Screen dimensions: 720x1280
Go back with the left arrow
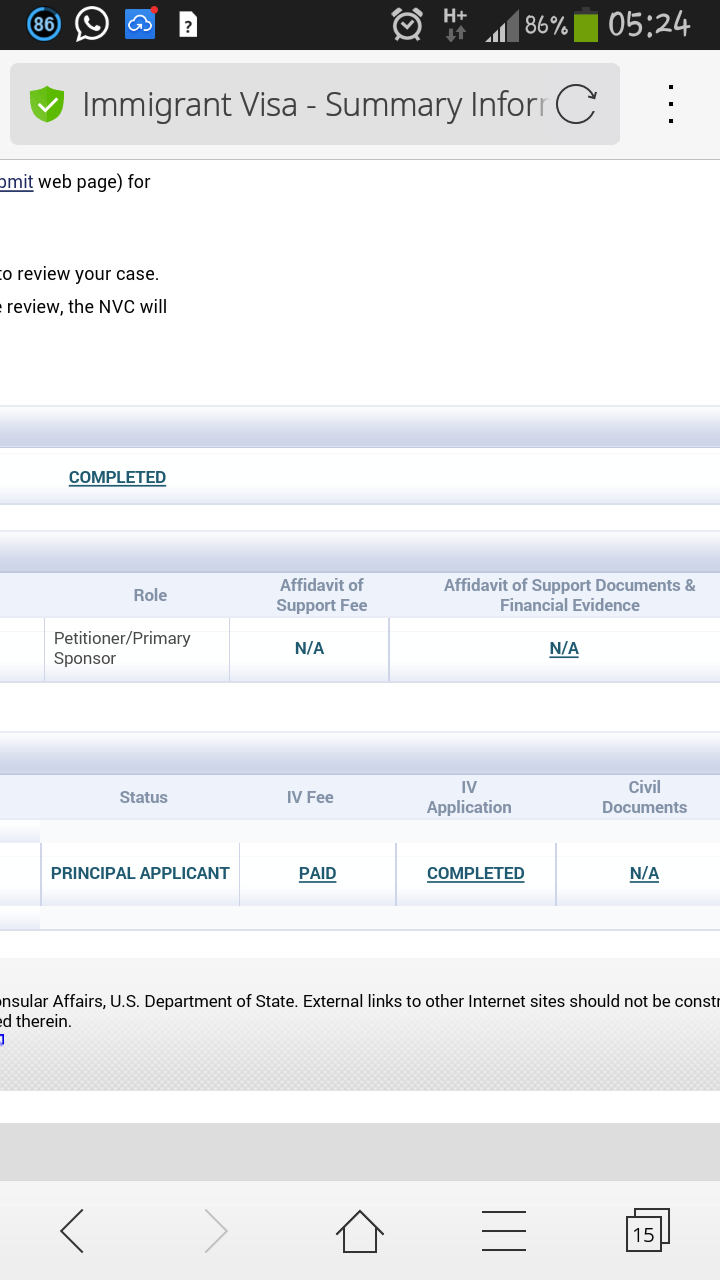[x=72, y=1231]
